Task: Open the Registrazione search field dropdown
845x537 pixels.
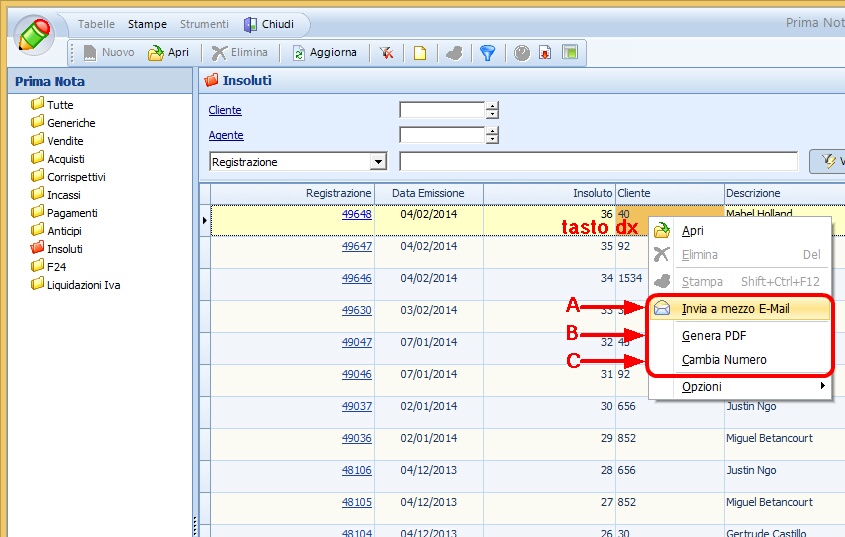Action: click(x=378, y=162)
